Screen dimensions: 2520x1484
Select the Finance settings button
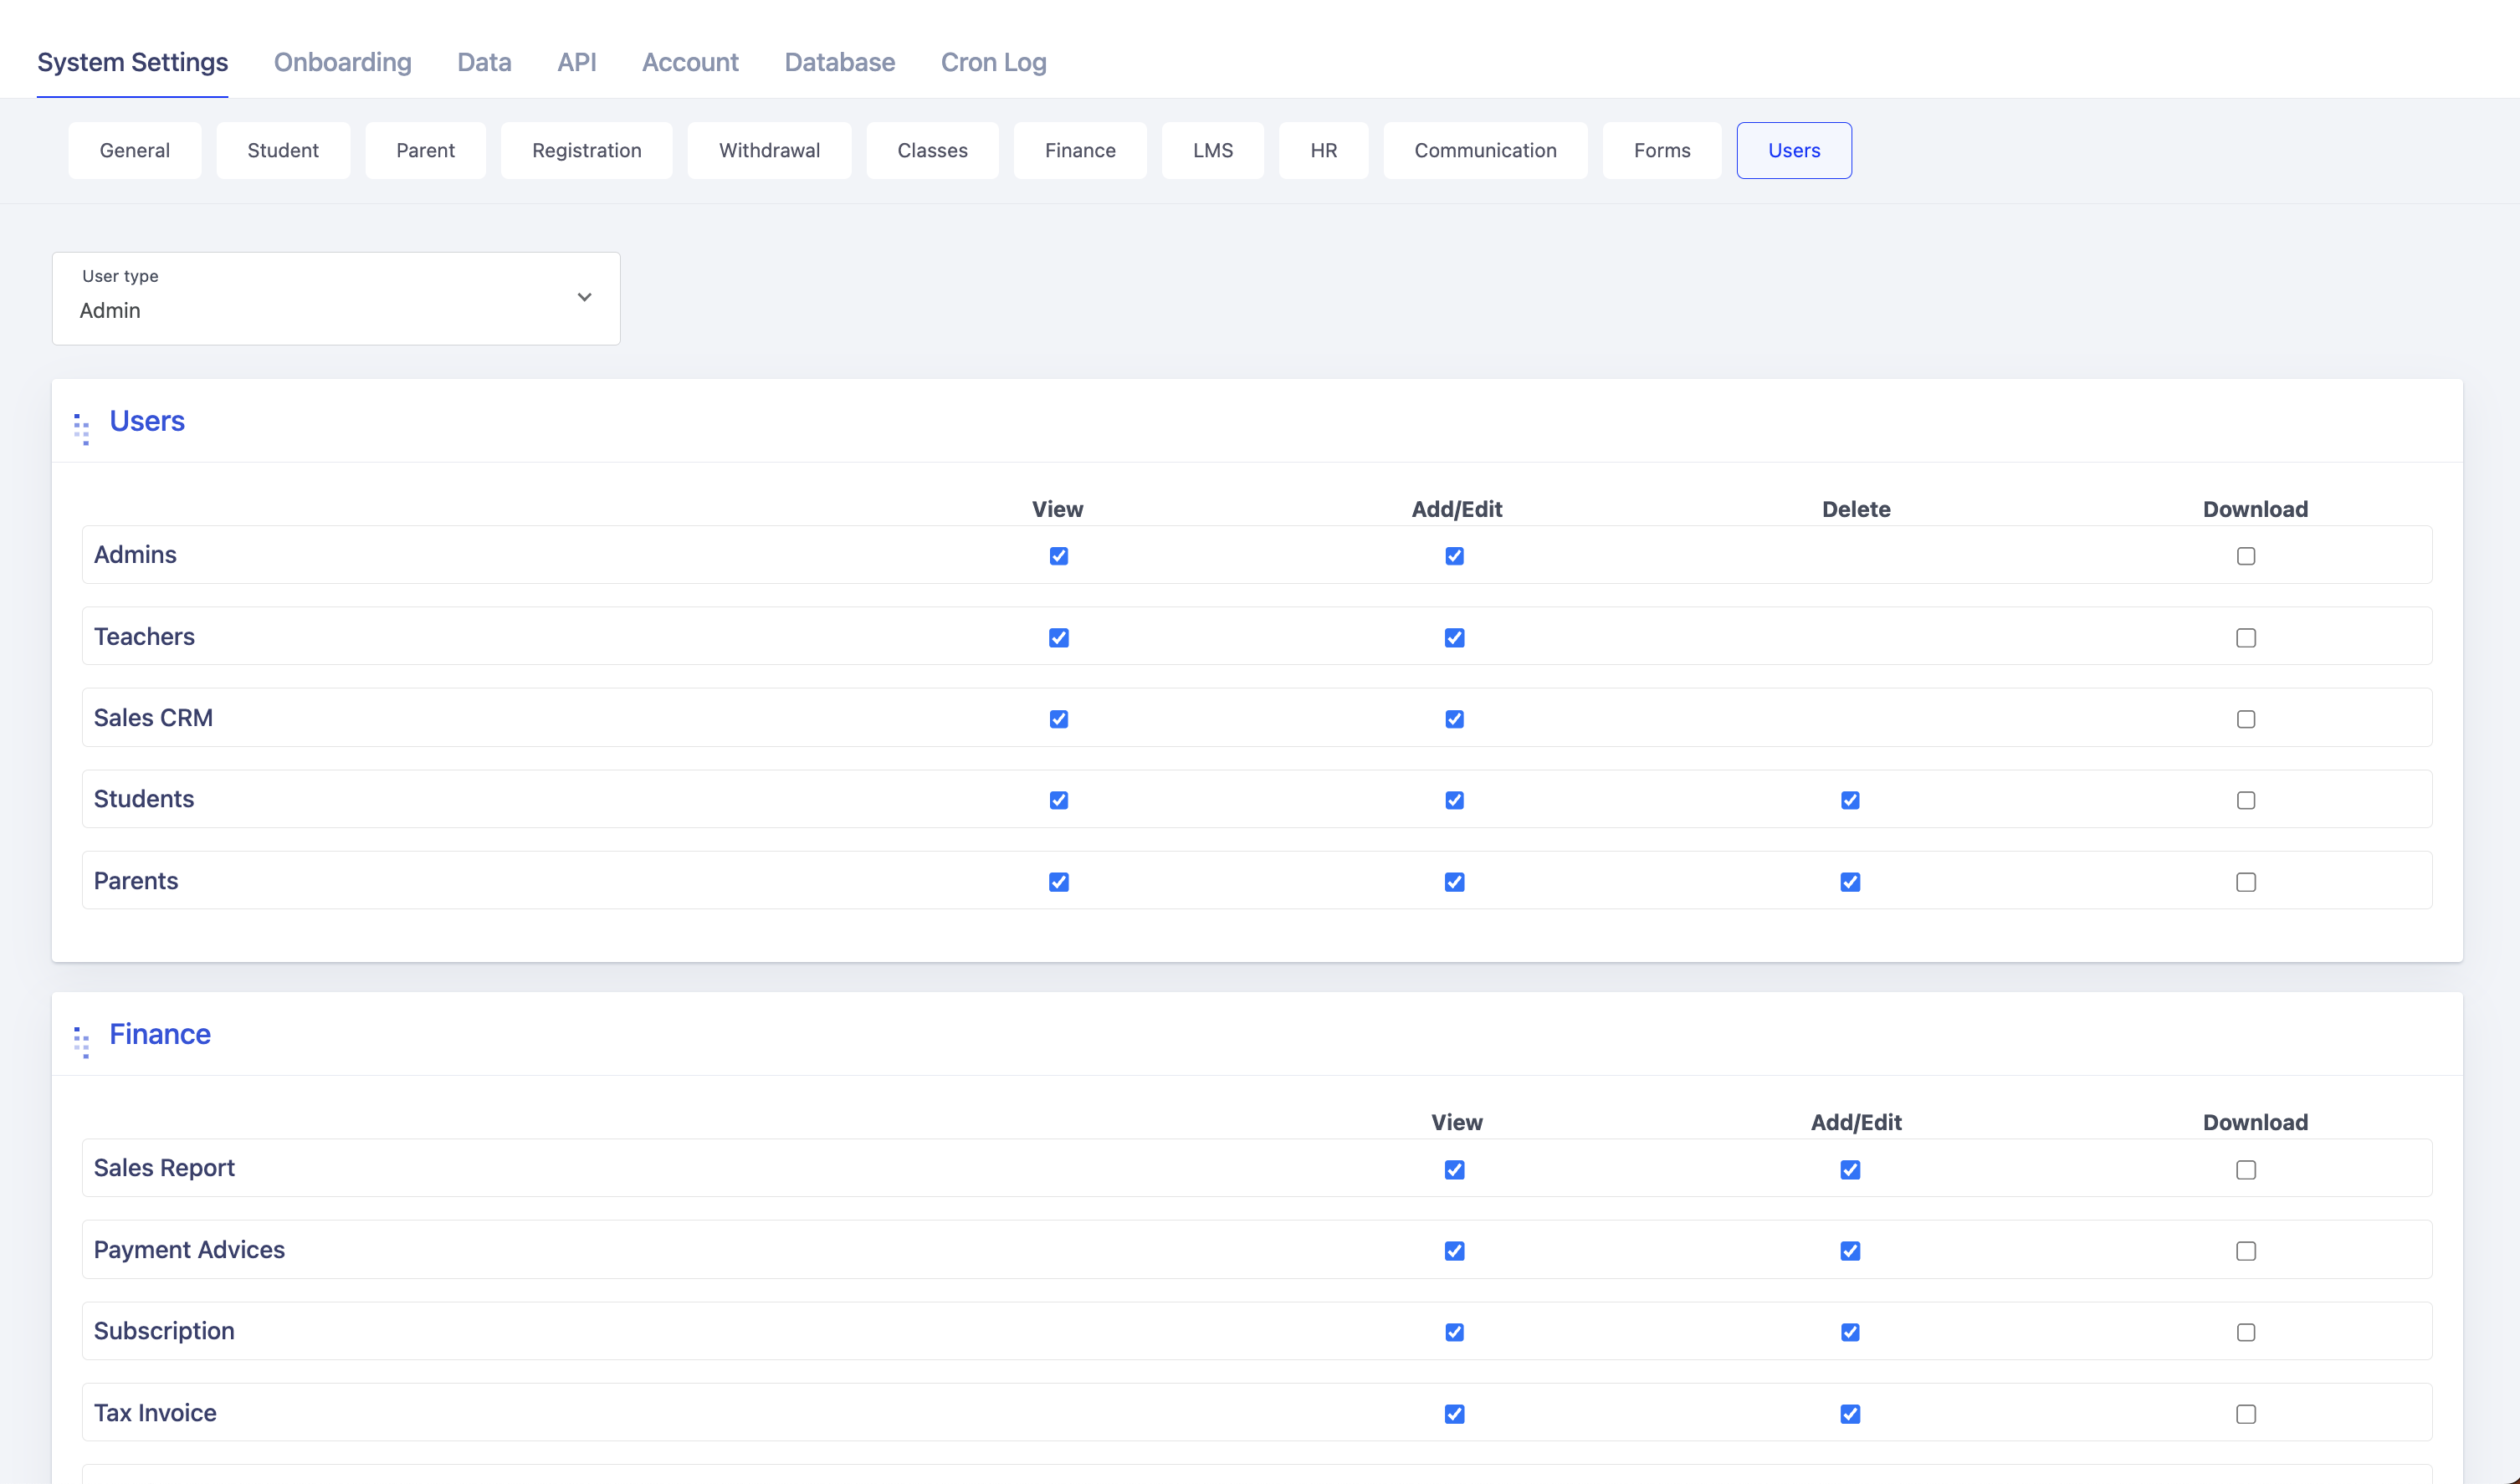tap(1079, 150)
